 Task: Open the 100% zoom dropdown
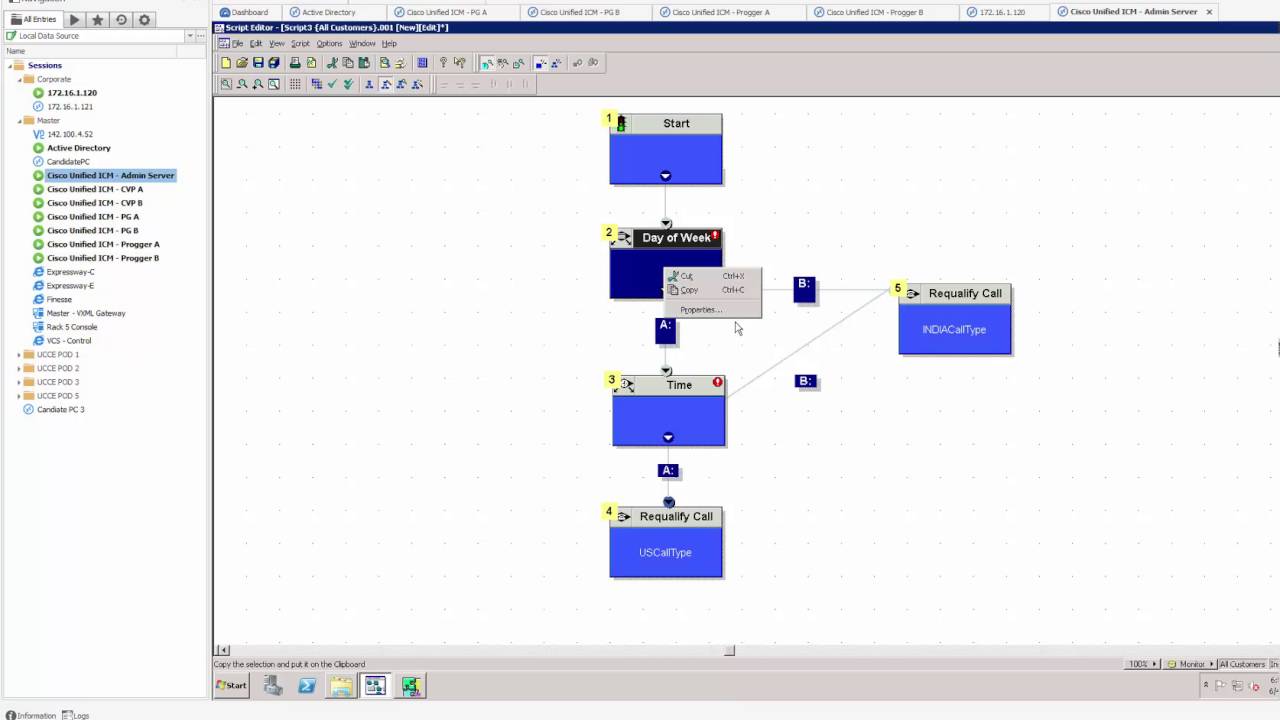pos(1144,664)
